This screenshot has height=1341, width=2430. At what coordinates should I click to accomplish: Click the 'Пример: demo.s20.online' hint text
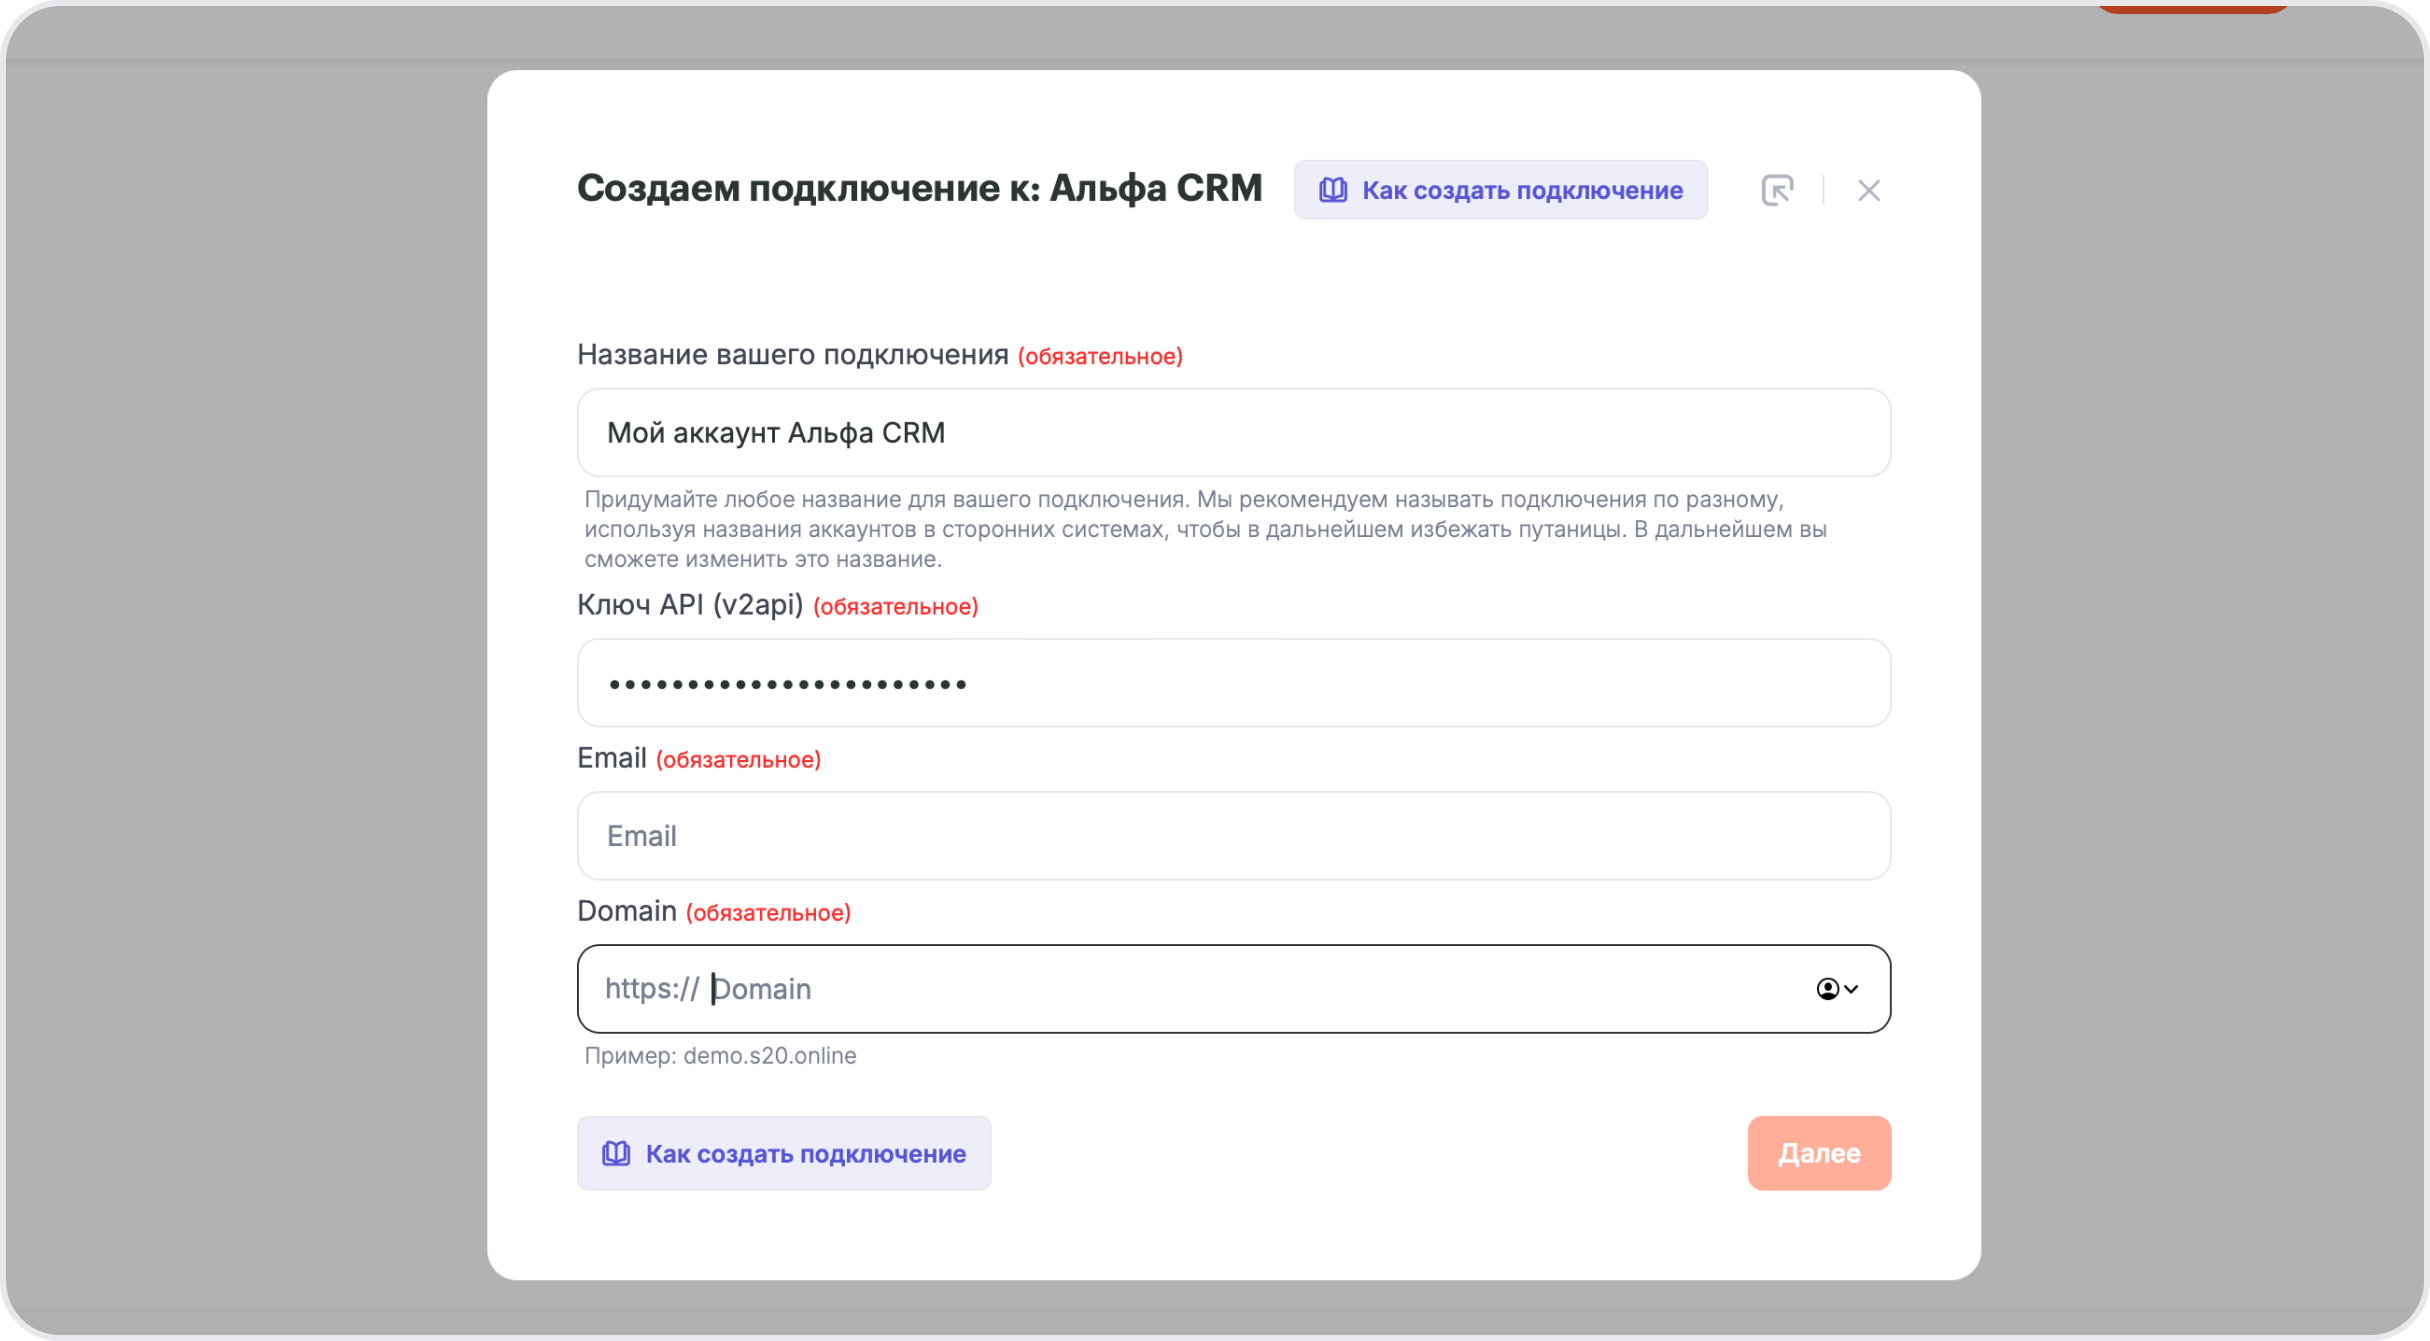pos(720,1056)
